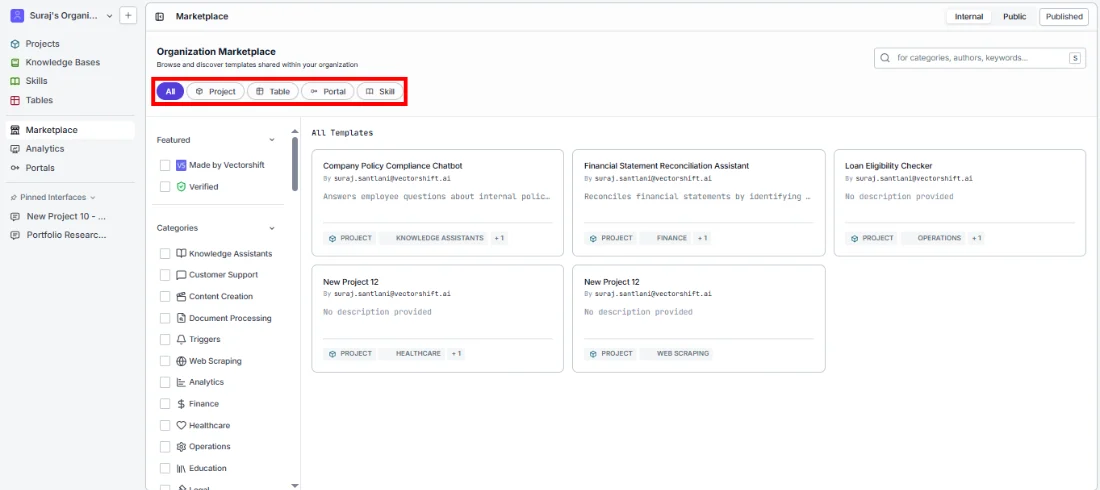Screen dimensions: 1100x490
Task: Click the Finance dollar icon
Action: 181,404
